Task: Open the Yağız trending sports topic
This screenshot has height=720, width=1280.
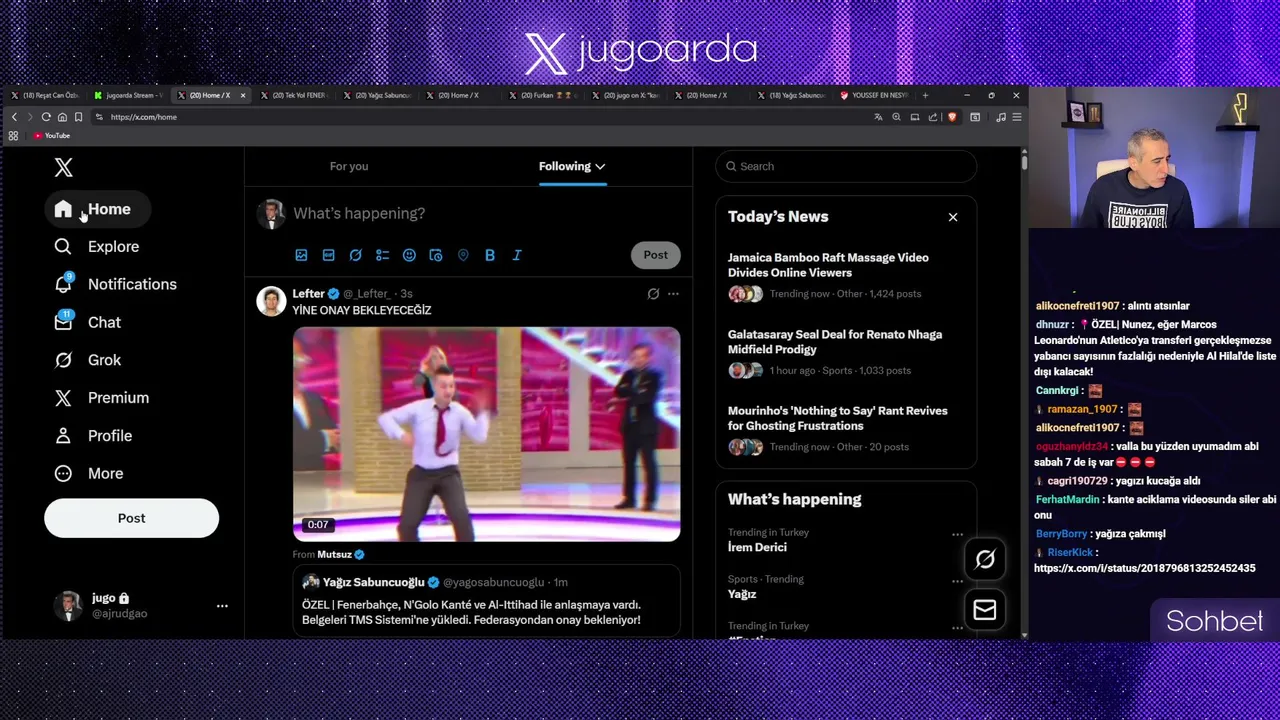Action: point(742,594)
